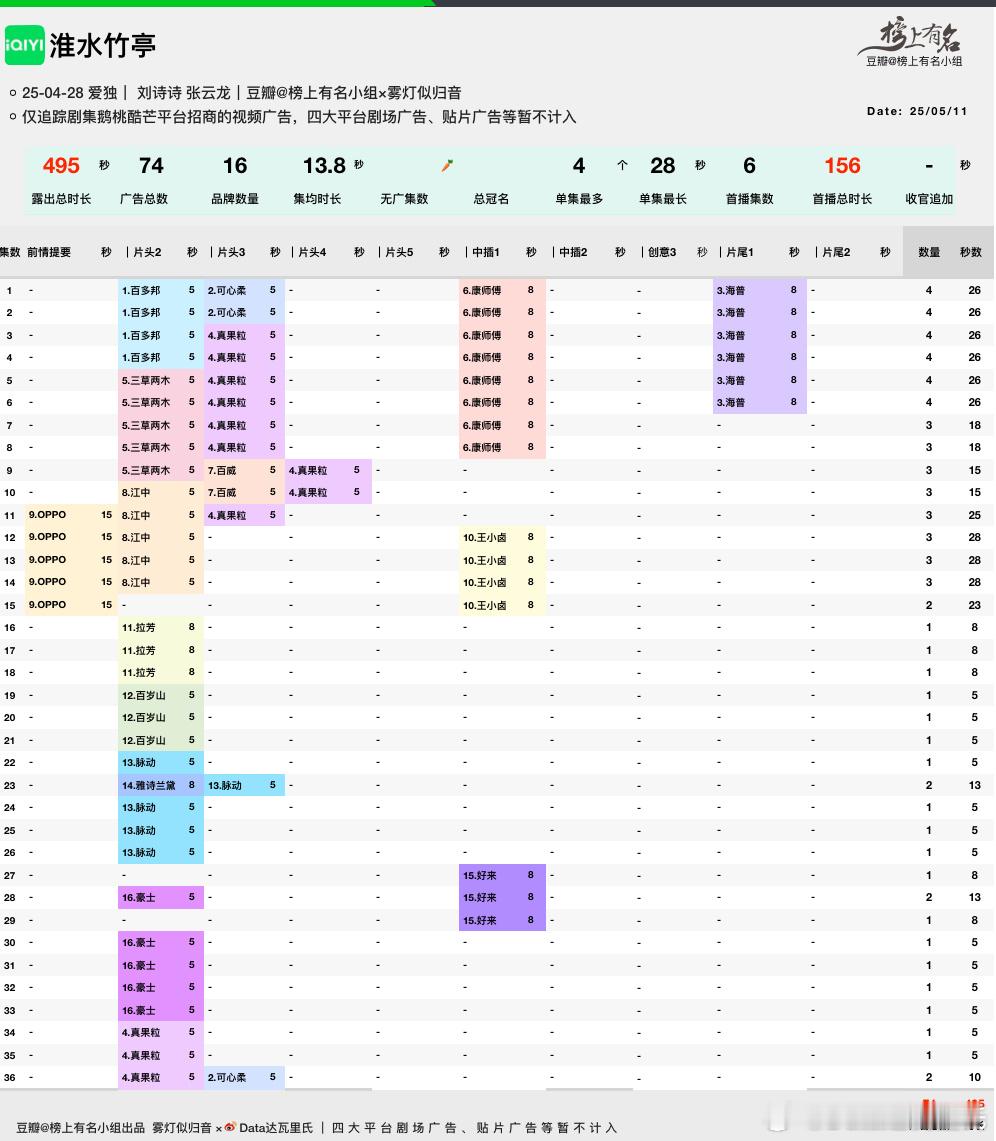Click the 中插1 column header
The image size is (996, 1141).
coord(486,252)
